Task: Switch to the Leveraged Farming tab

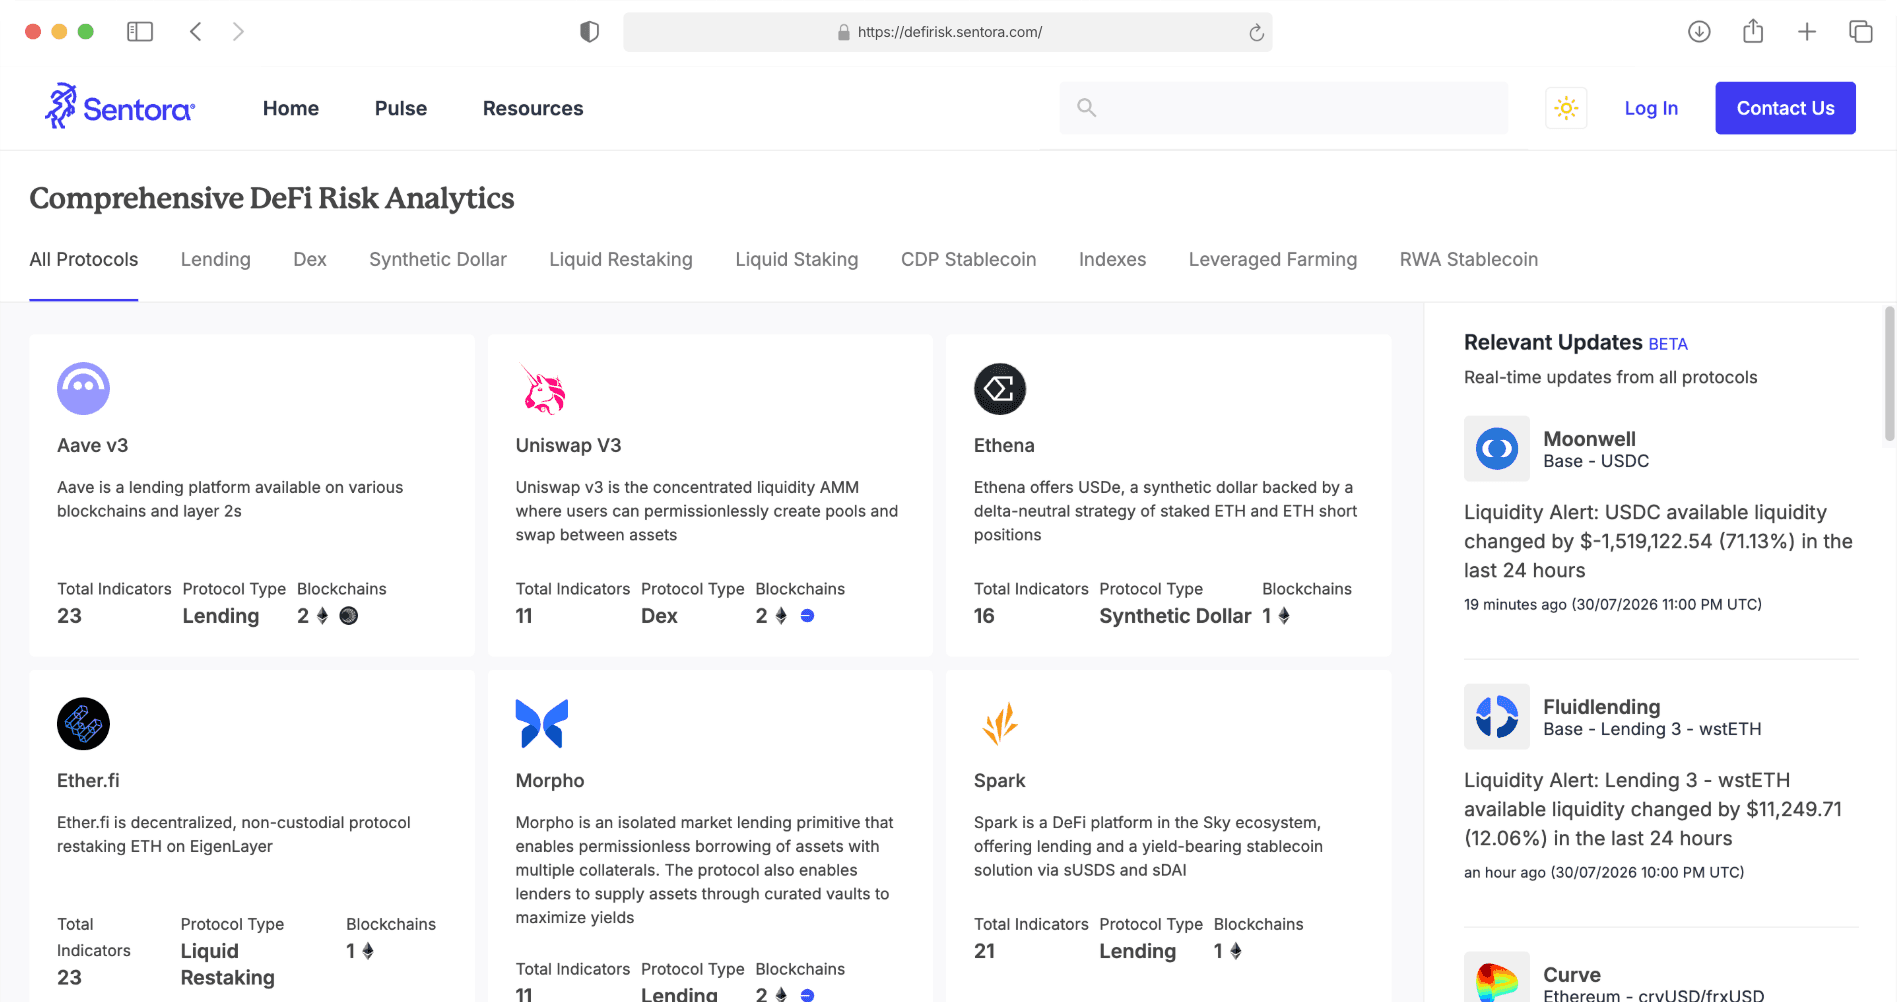Action: pyautogui.click(x=1273, y=260)
